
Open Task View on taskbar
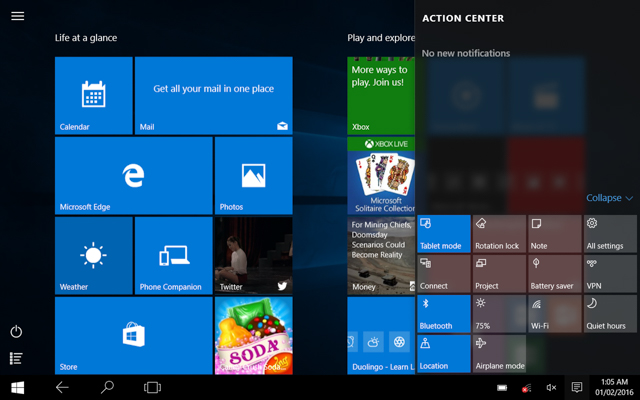click(152, 387)
